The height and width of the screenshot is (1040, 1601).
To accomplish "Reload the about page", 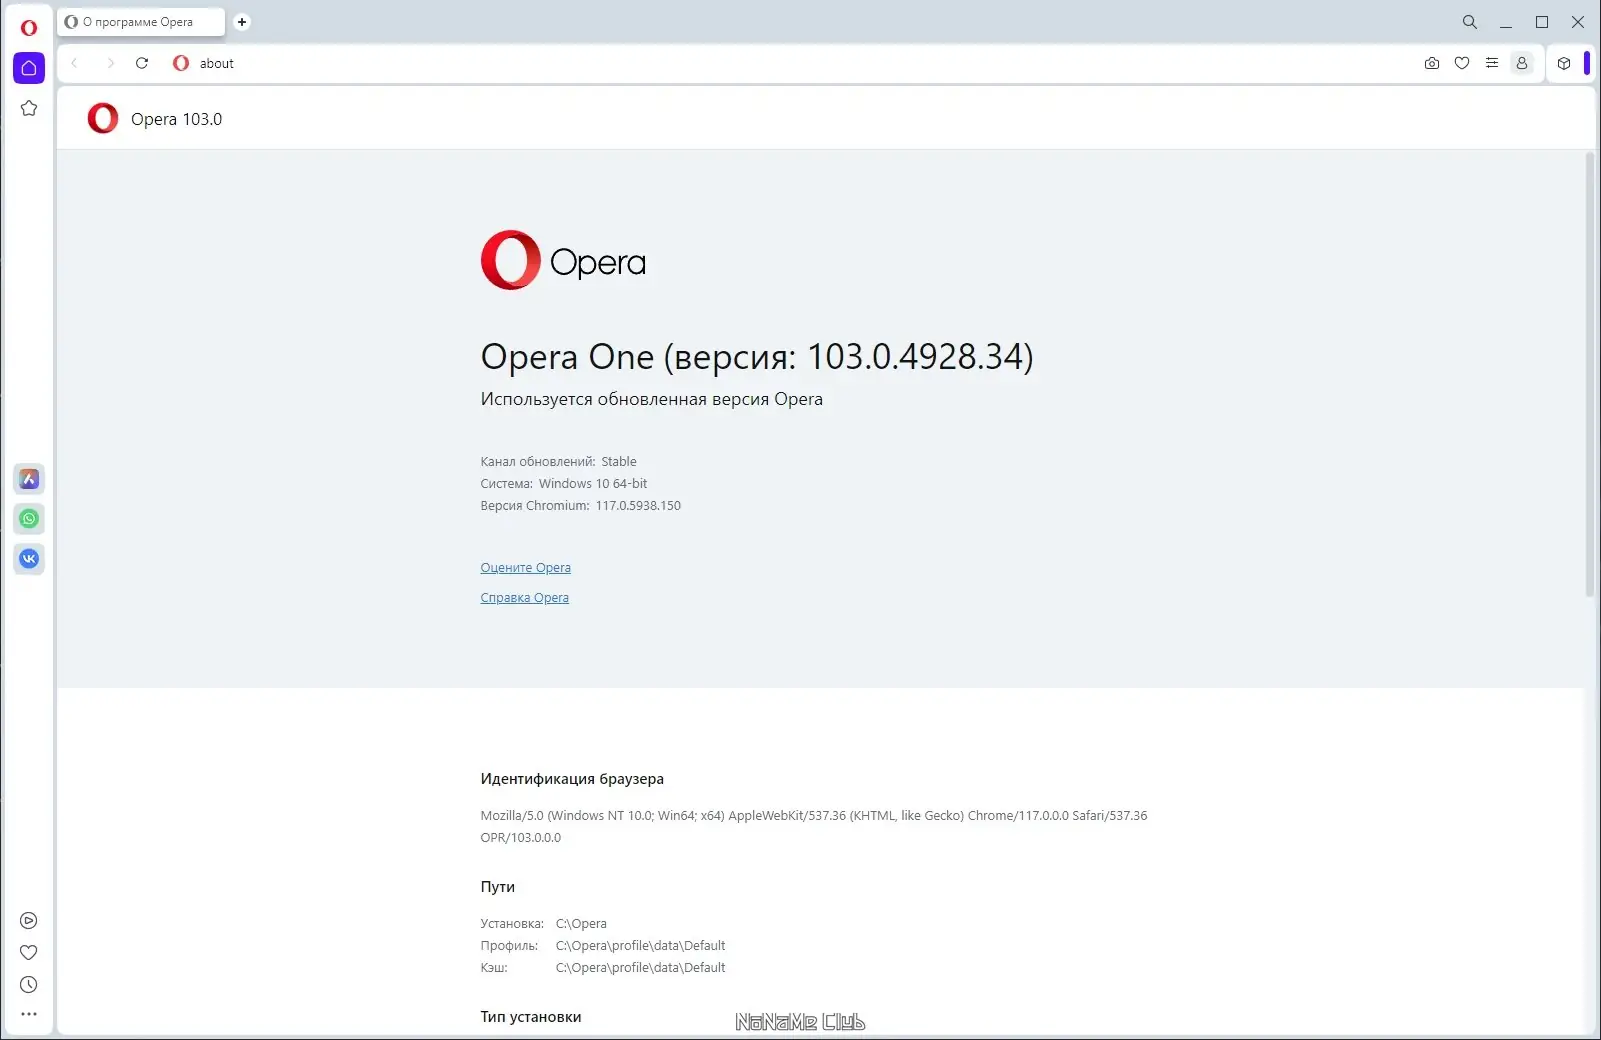I will click(x=142, y=63).
